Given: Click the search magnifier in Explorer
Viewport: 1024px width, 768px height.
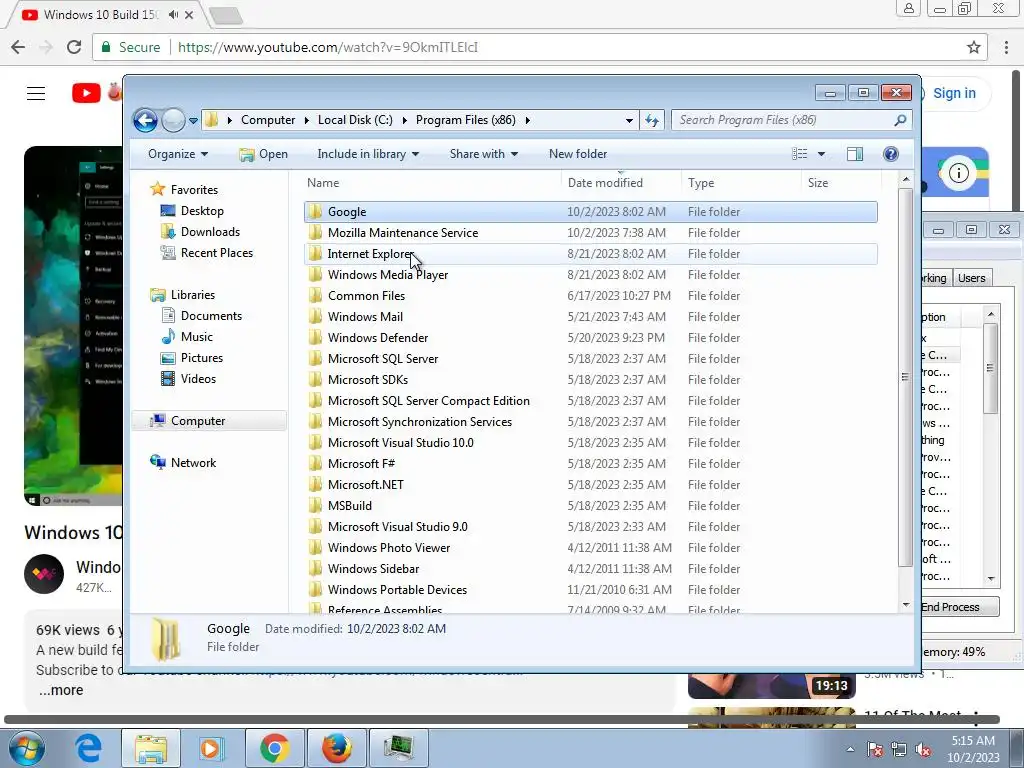Looking at the screenshot, I should 900,120.
